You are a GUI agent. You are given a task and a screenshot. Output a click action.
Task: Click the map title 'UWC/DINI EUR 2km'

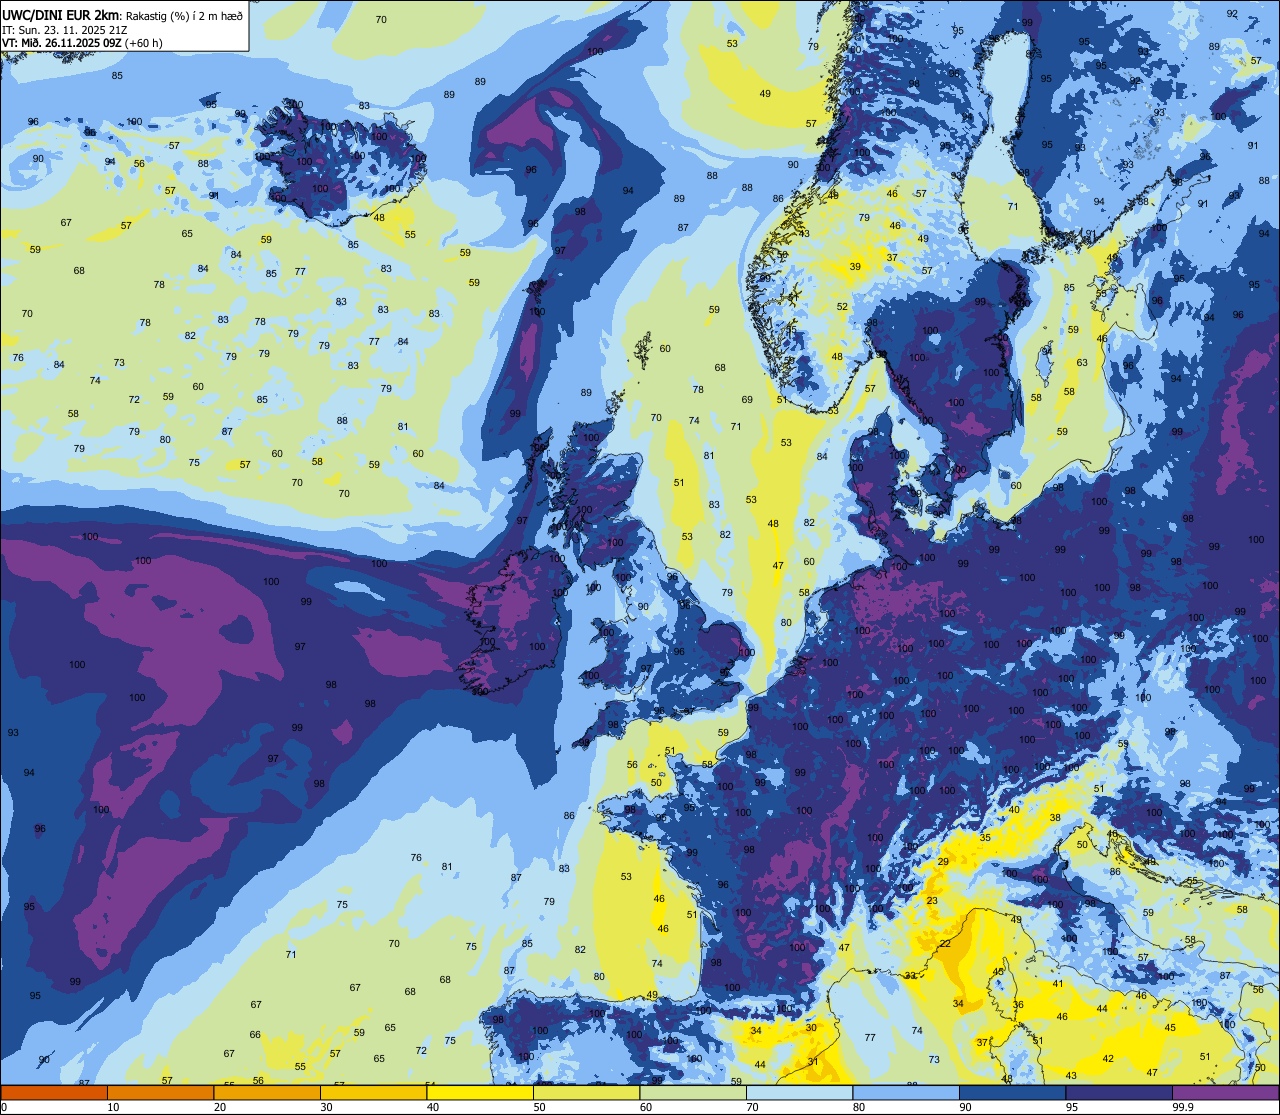[x=60, y=15]
